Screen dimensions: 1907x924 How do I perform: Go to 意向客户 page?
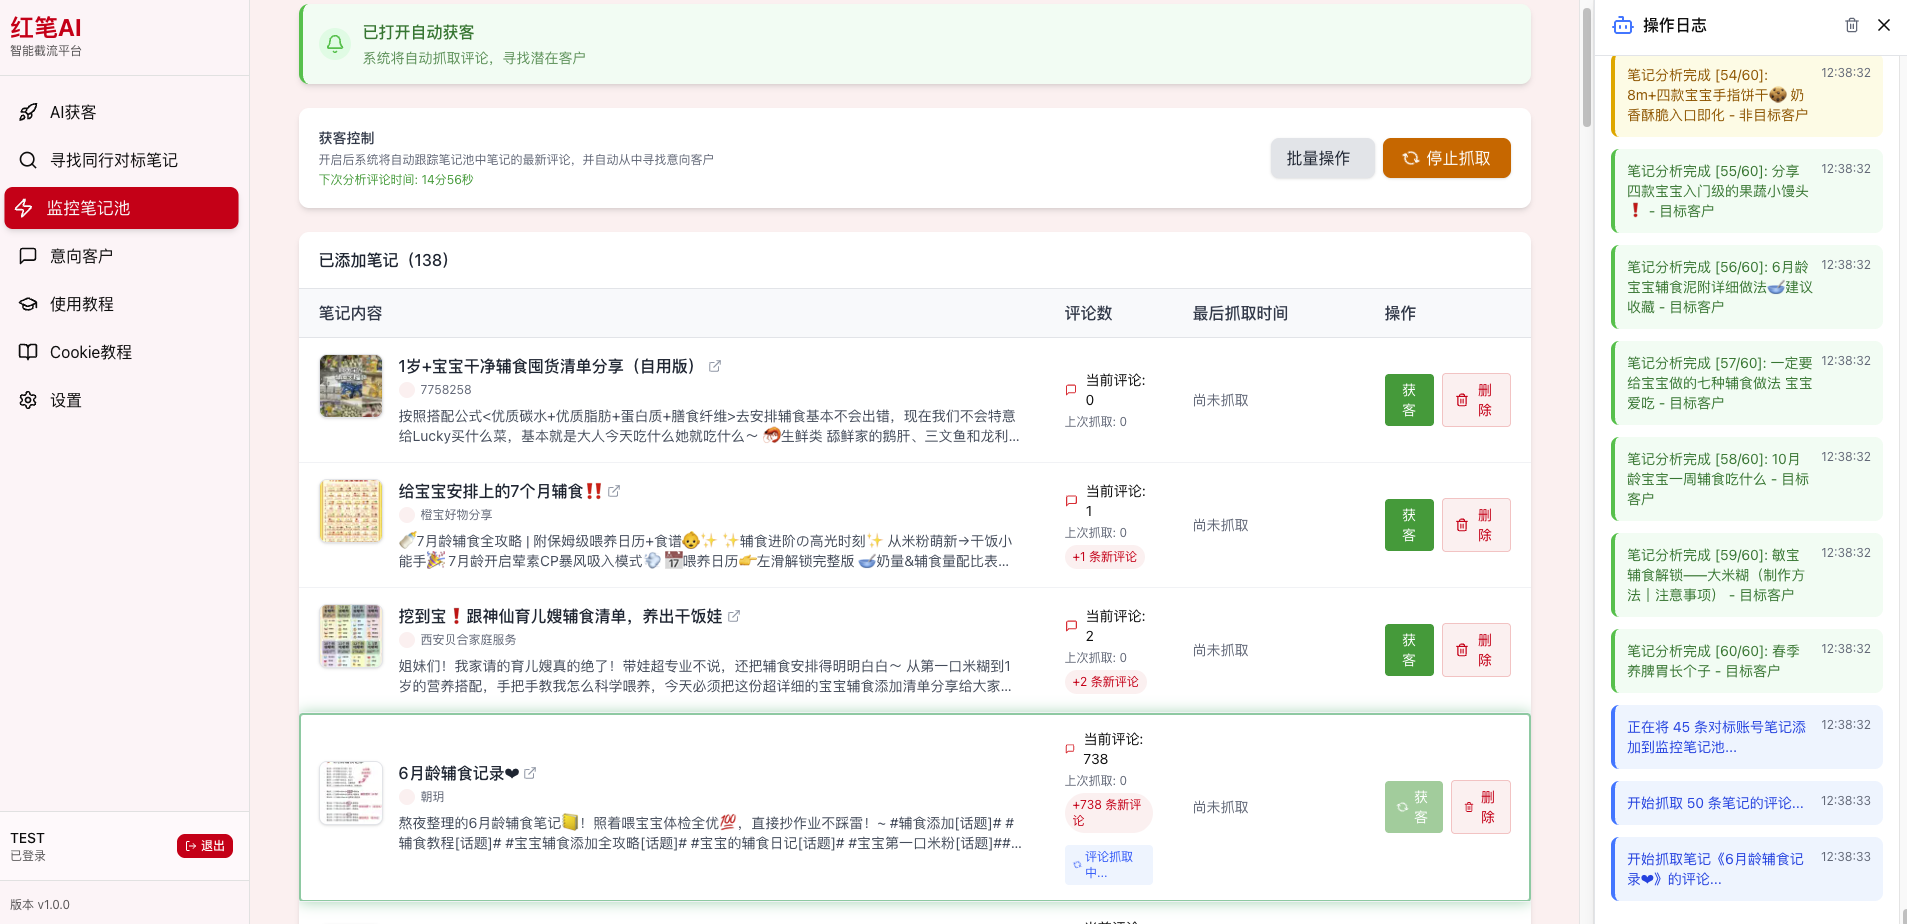pos(121,256)
